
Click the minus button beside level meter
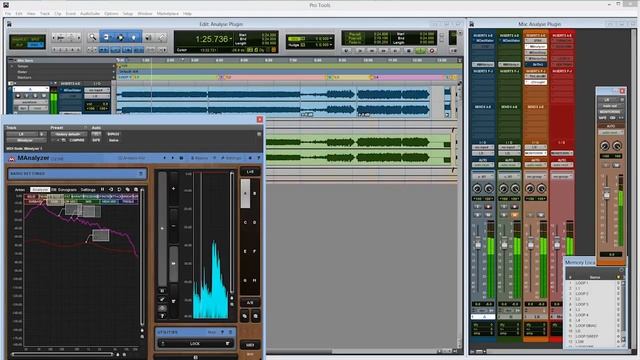click(173, 226)
